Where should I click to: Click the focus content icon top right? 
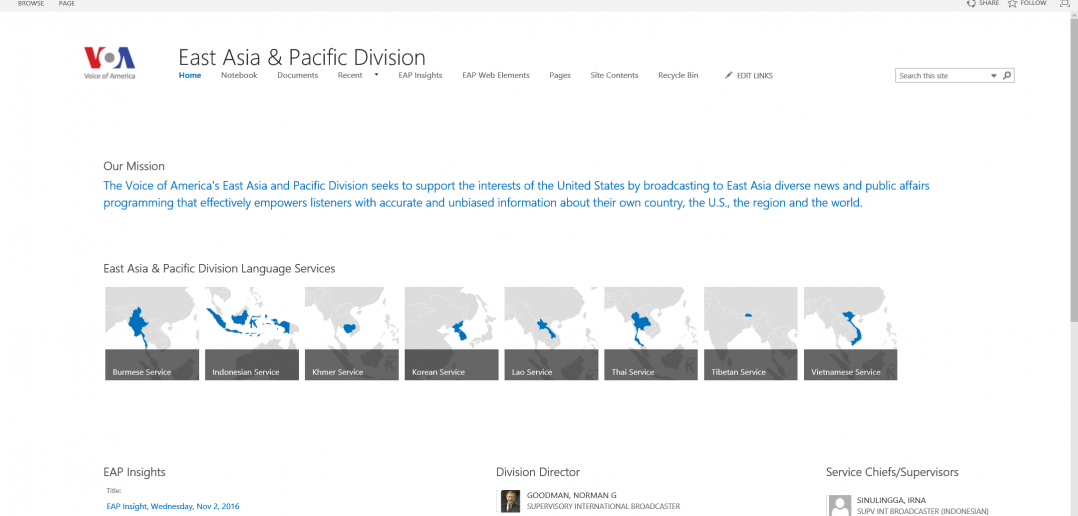coord(1064,3)
